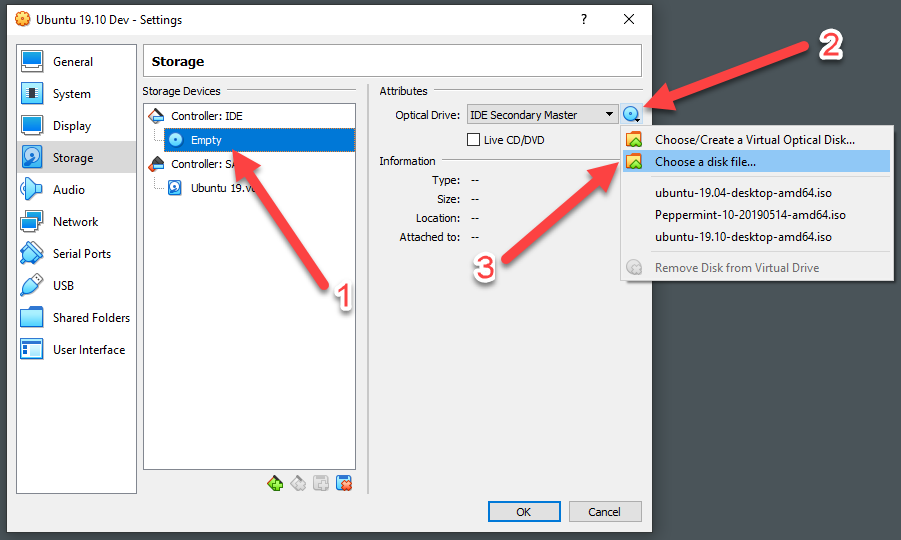Pick ubuntu-19.04-desktop-amd64.iso from the list

[x=756, y=193]
